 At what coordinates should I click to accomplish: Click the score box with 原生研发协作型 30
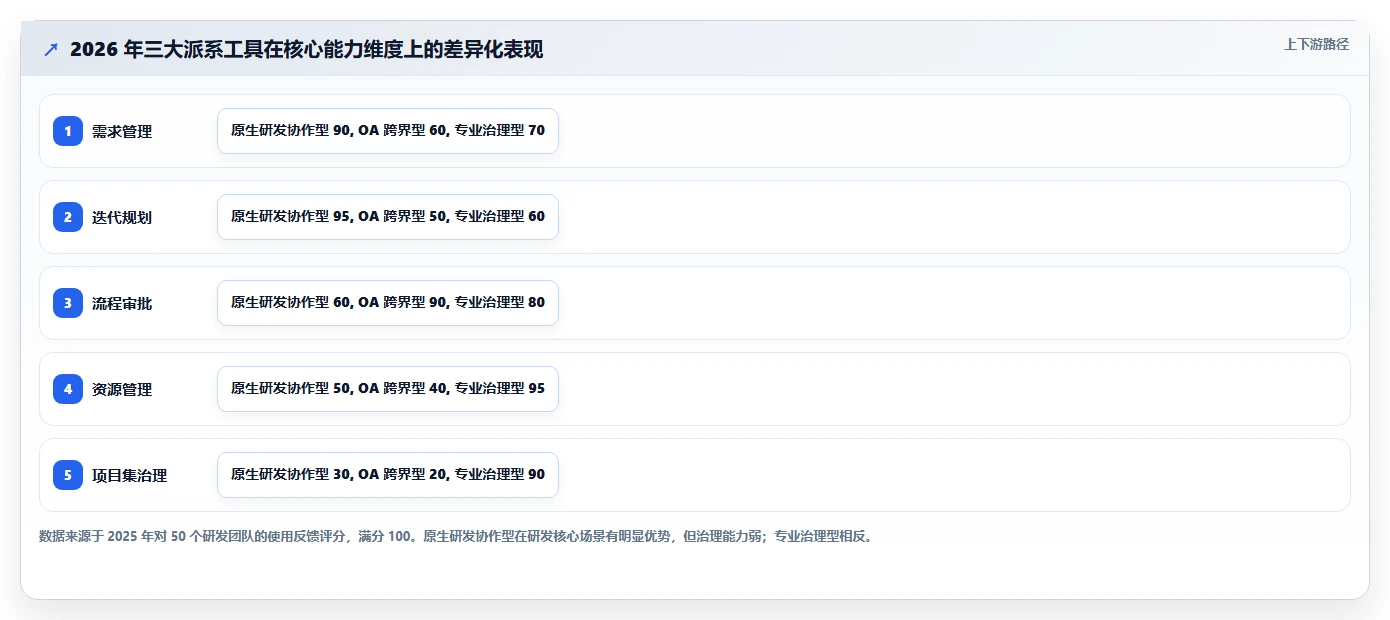pyautogui.click(x=388, y=475)
